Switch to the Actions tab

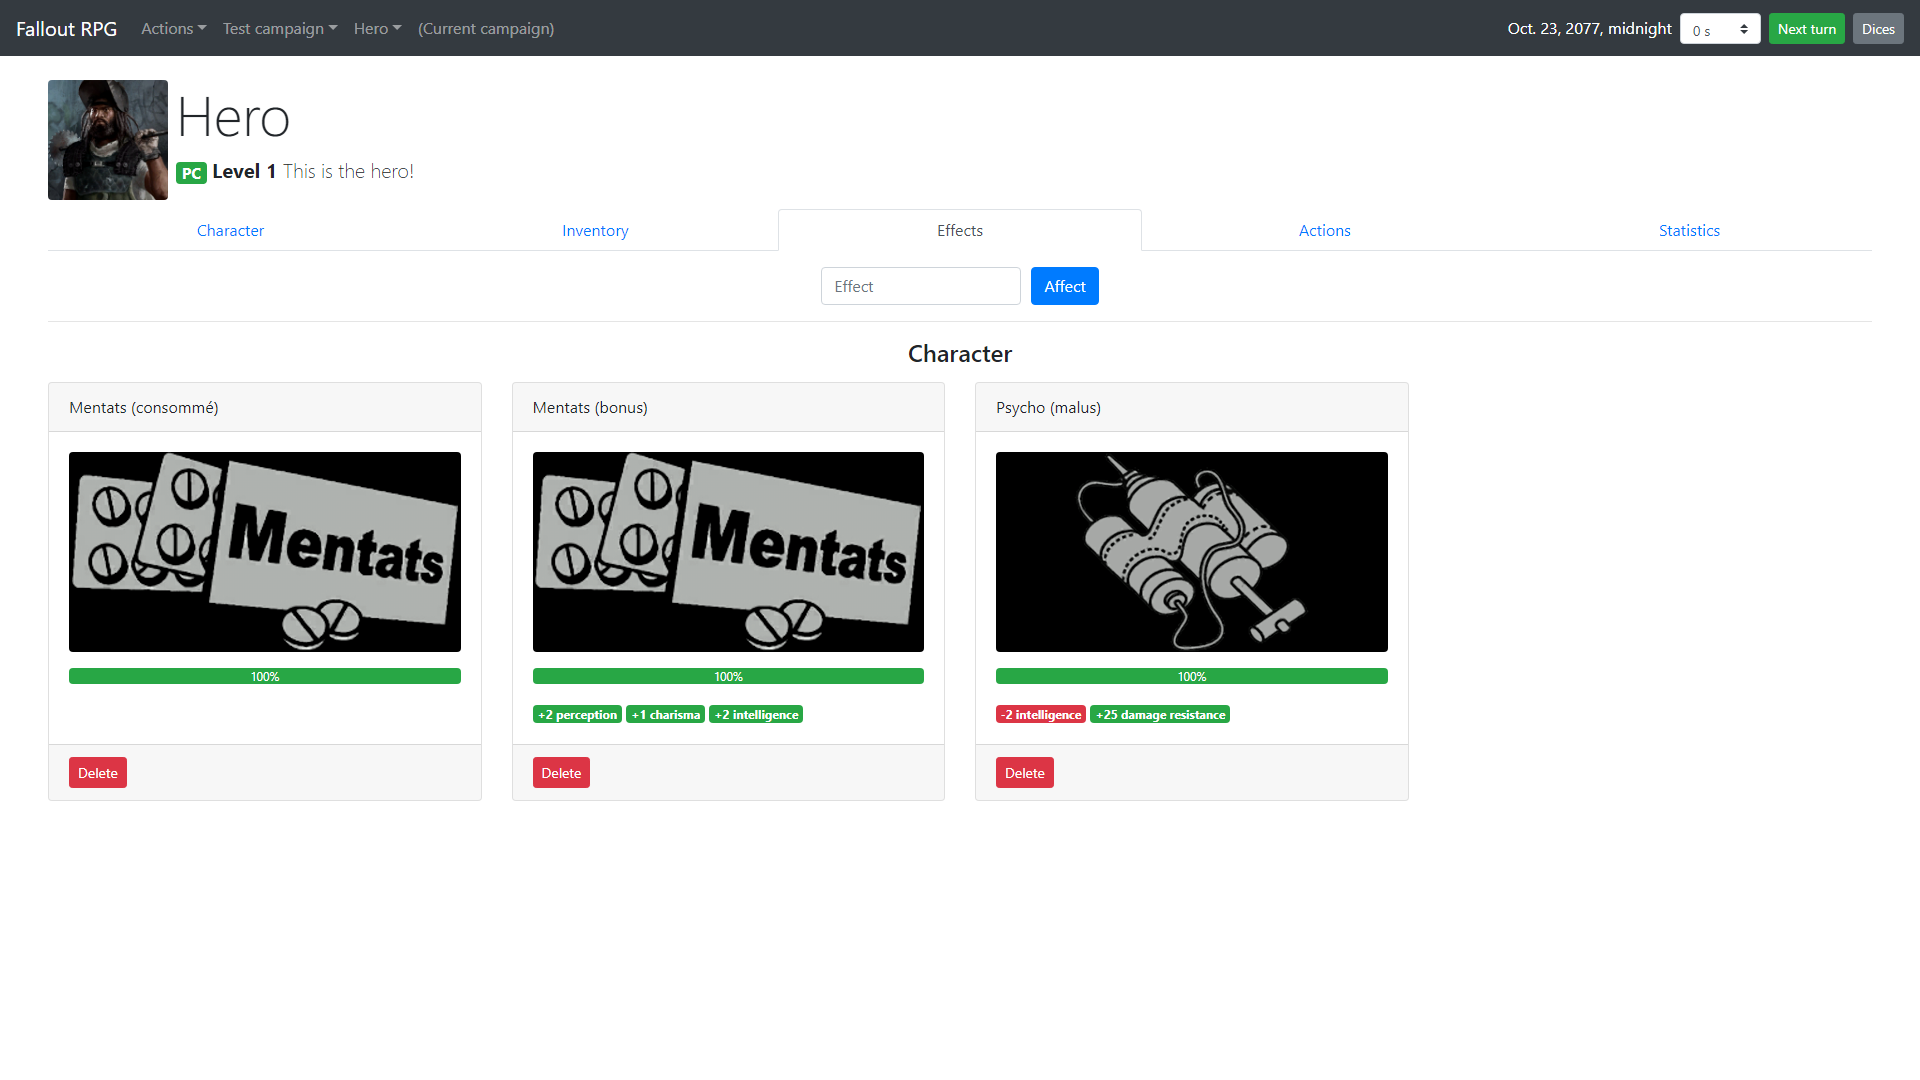click(x=1324, y=230)
